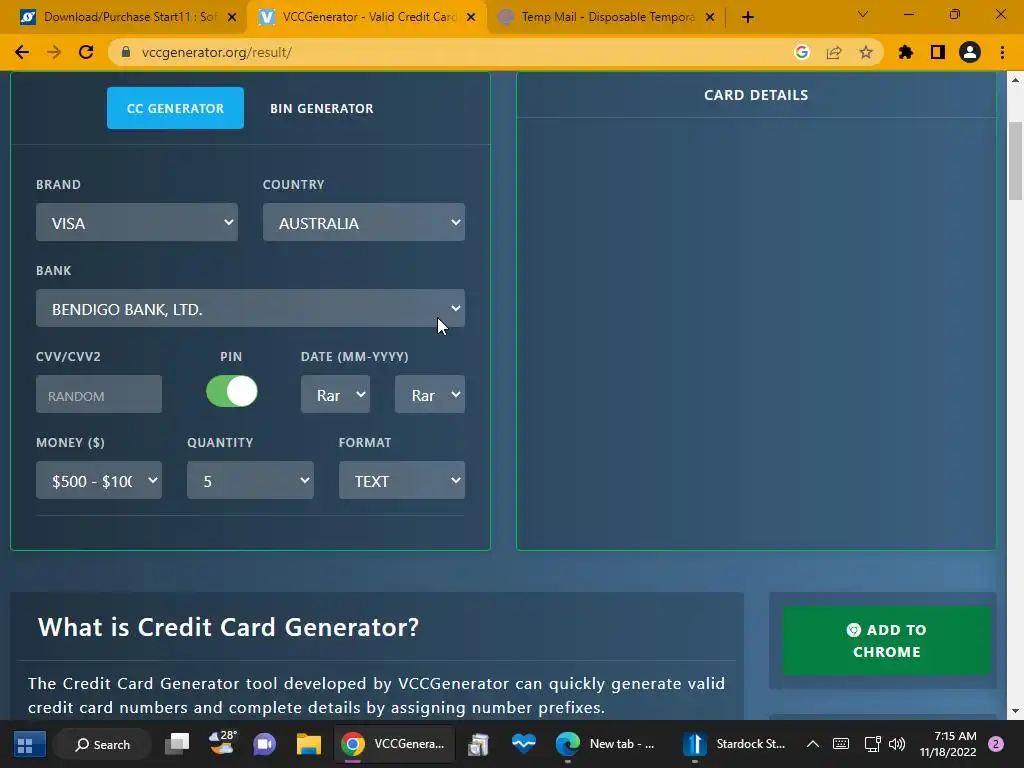Click the browser forward arrow

(x=54, y=52)
